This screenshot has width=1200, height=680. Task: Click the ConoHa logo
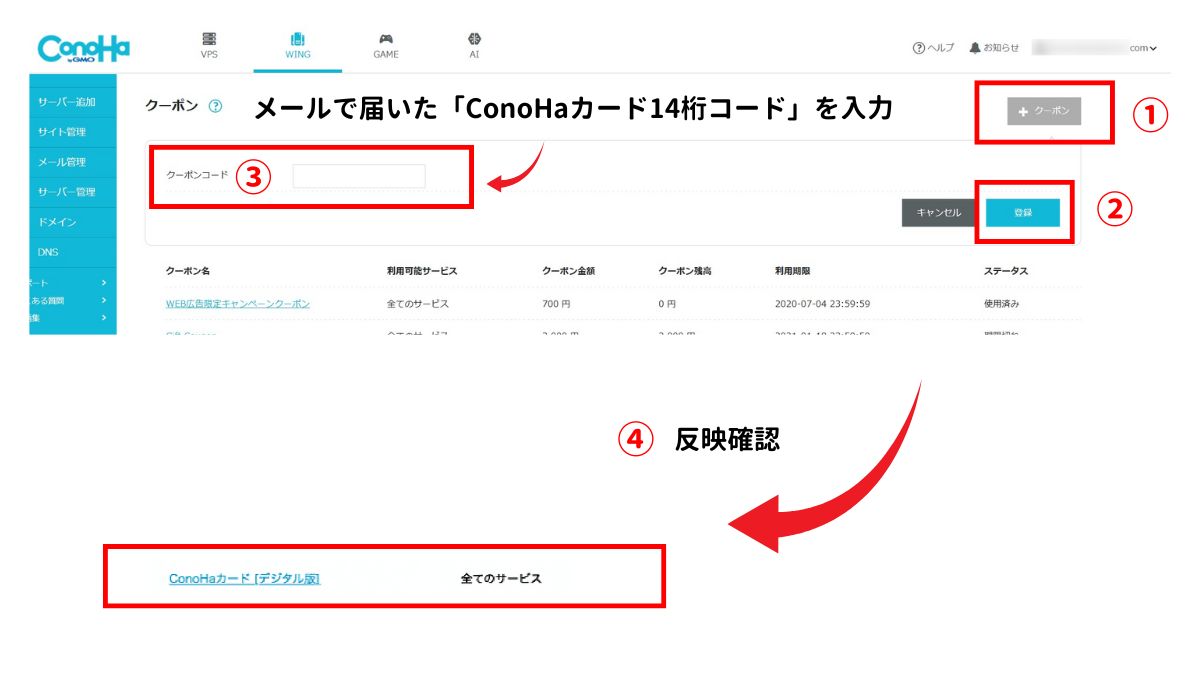click(x=84, y=49)
